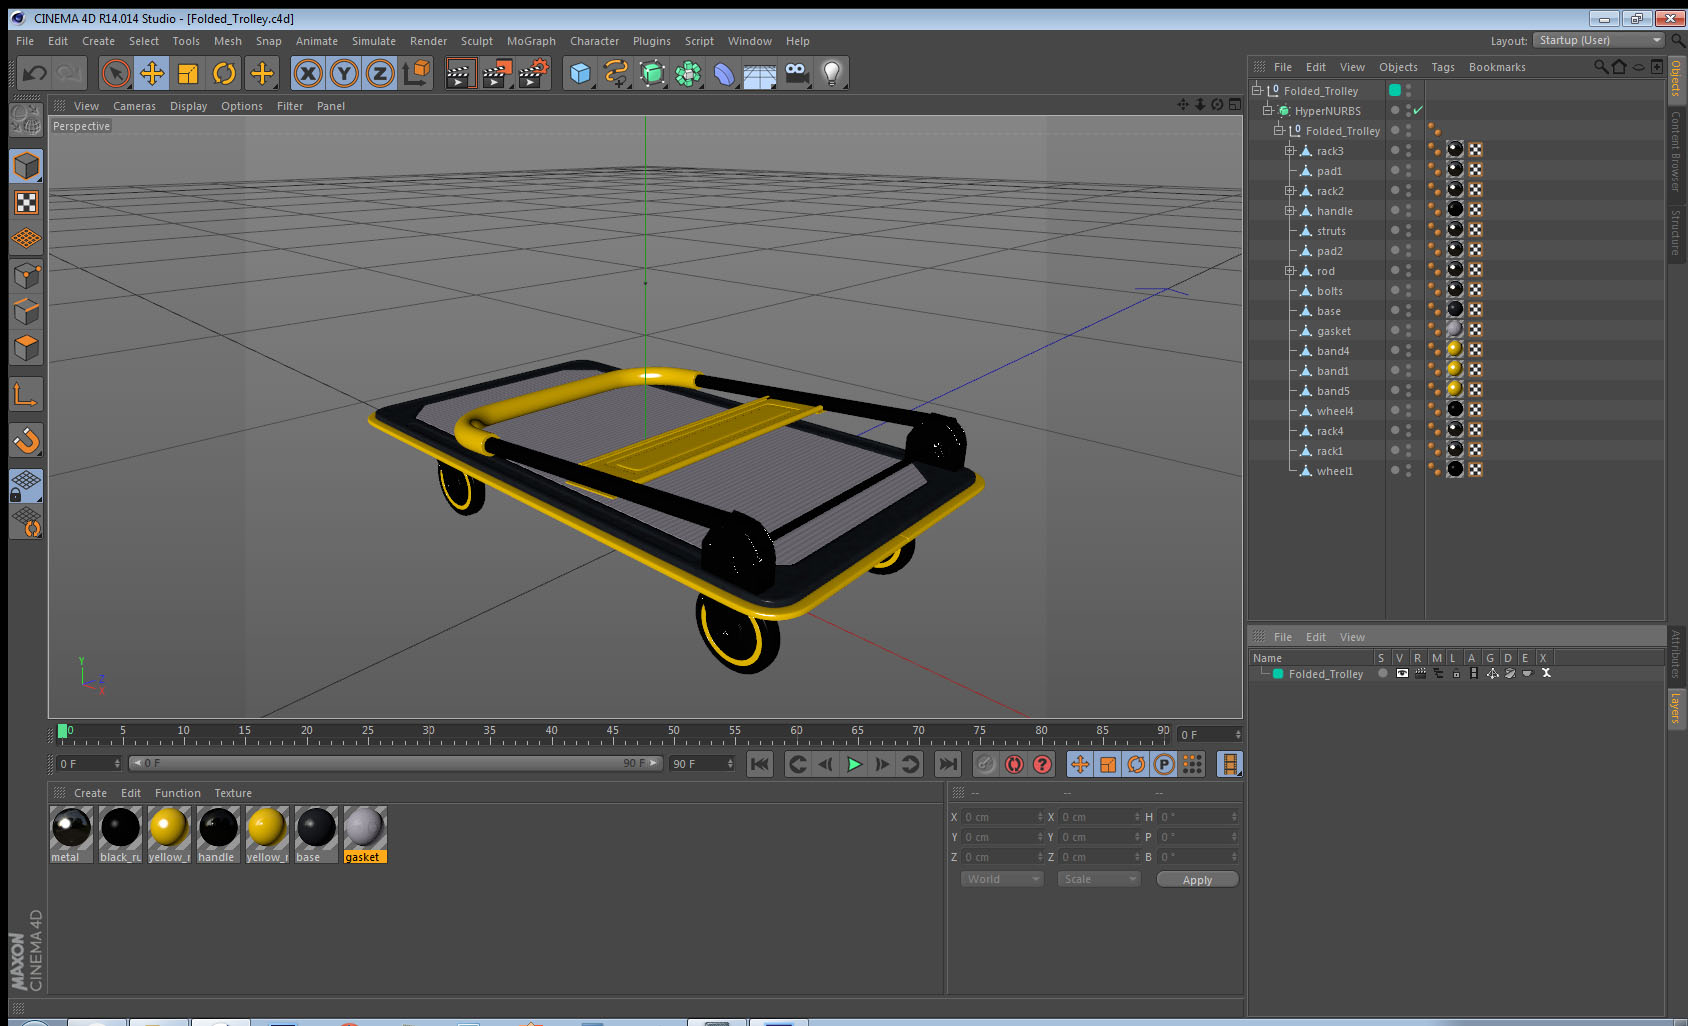Viewport: 1688px width, 1026px height.
Task: Toggle the Y axis lock
Action: [x=344, y=73]
